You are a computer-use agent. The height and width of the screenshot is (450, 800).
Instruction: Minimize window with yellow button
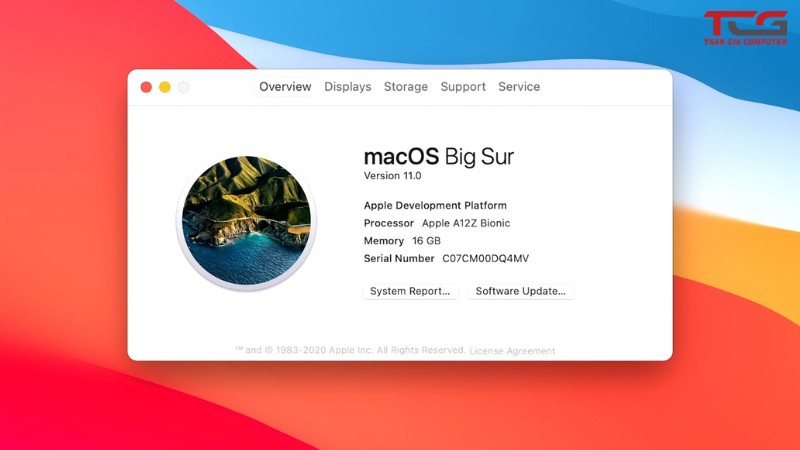coord(165,87)
